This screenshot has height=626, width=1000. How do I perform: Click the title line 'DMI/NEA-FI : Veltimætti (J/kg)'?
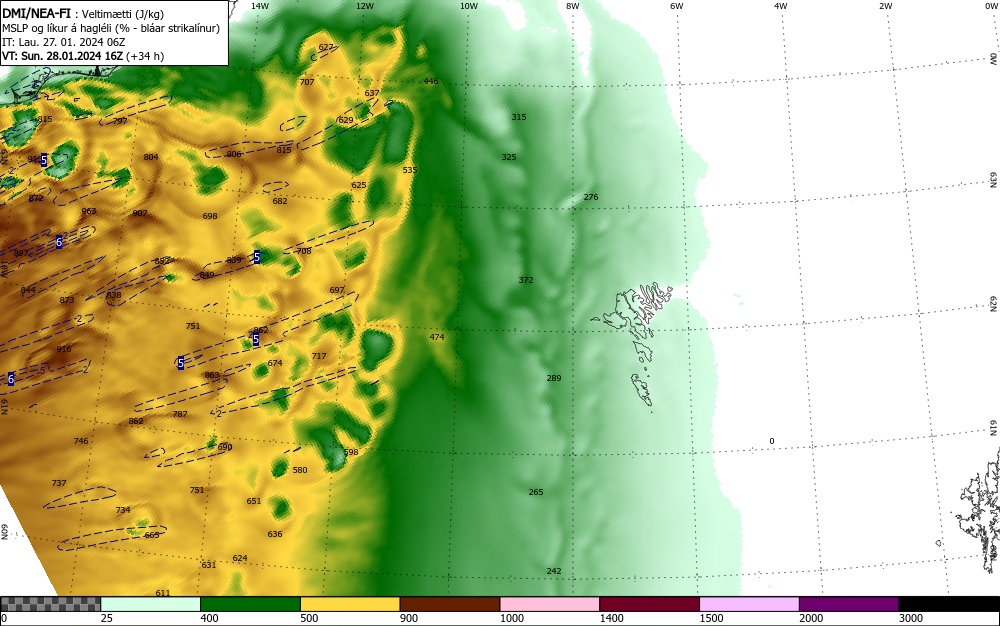coord(83,13)
